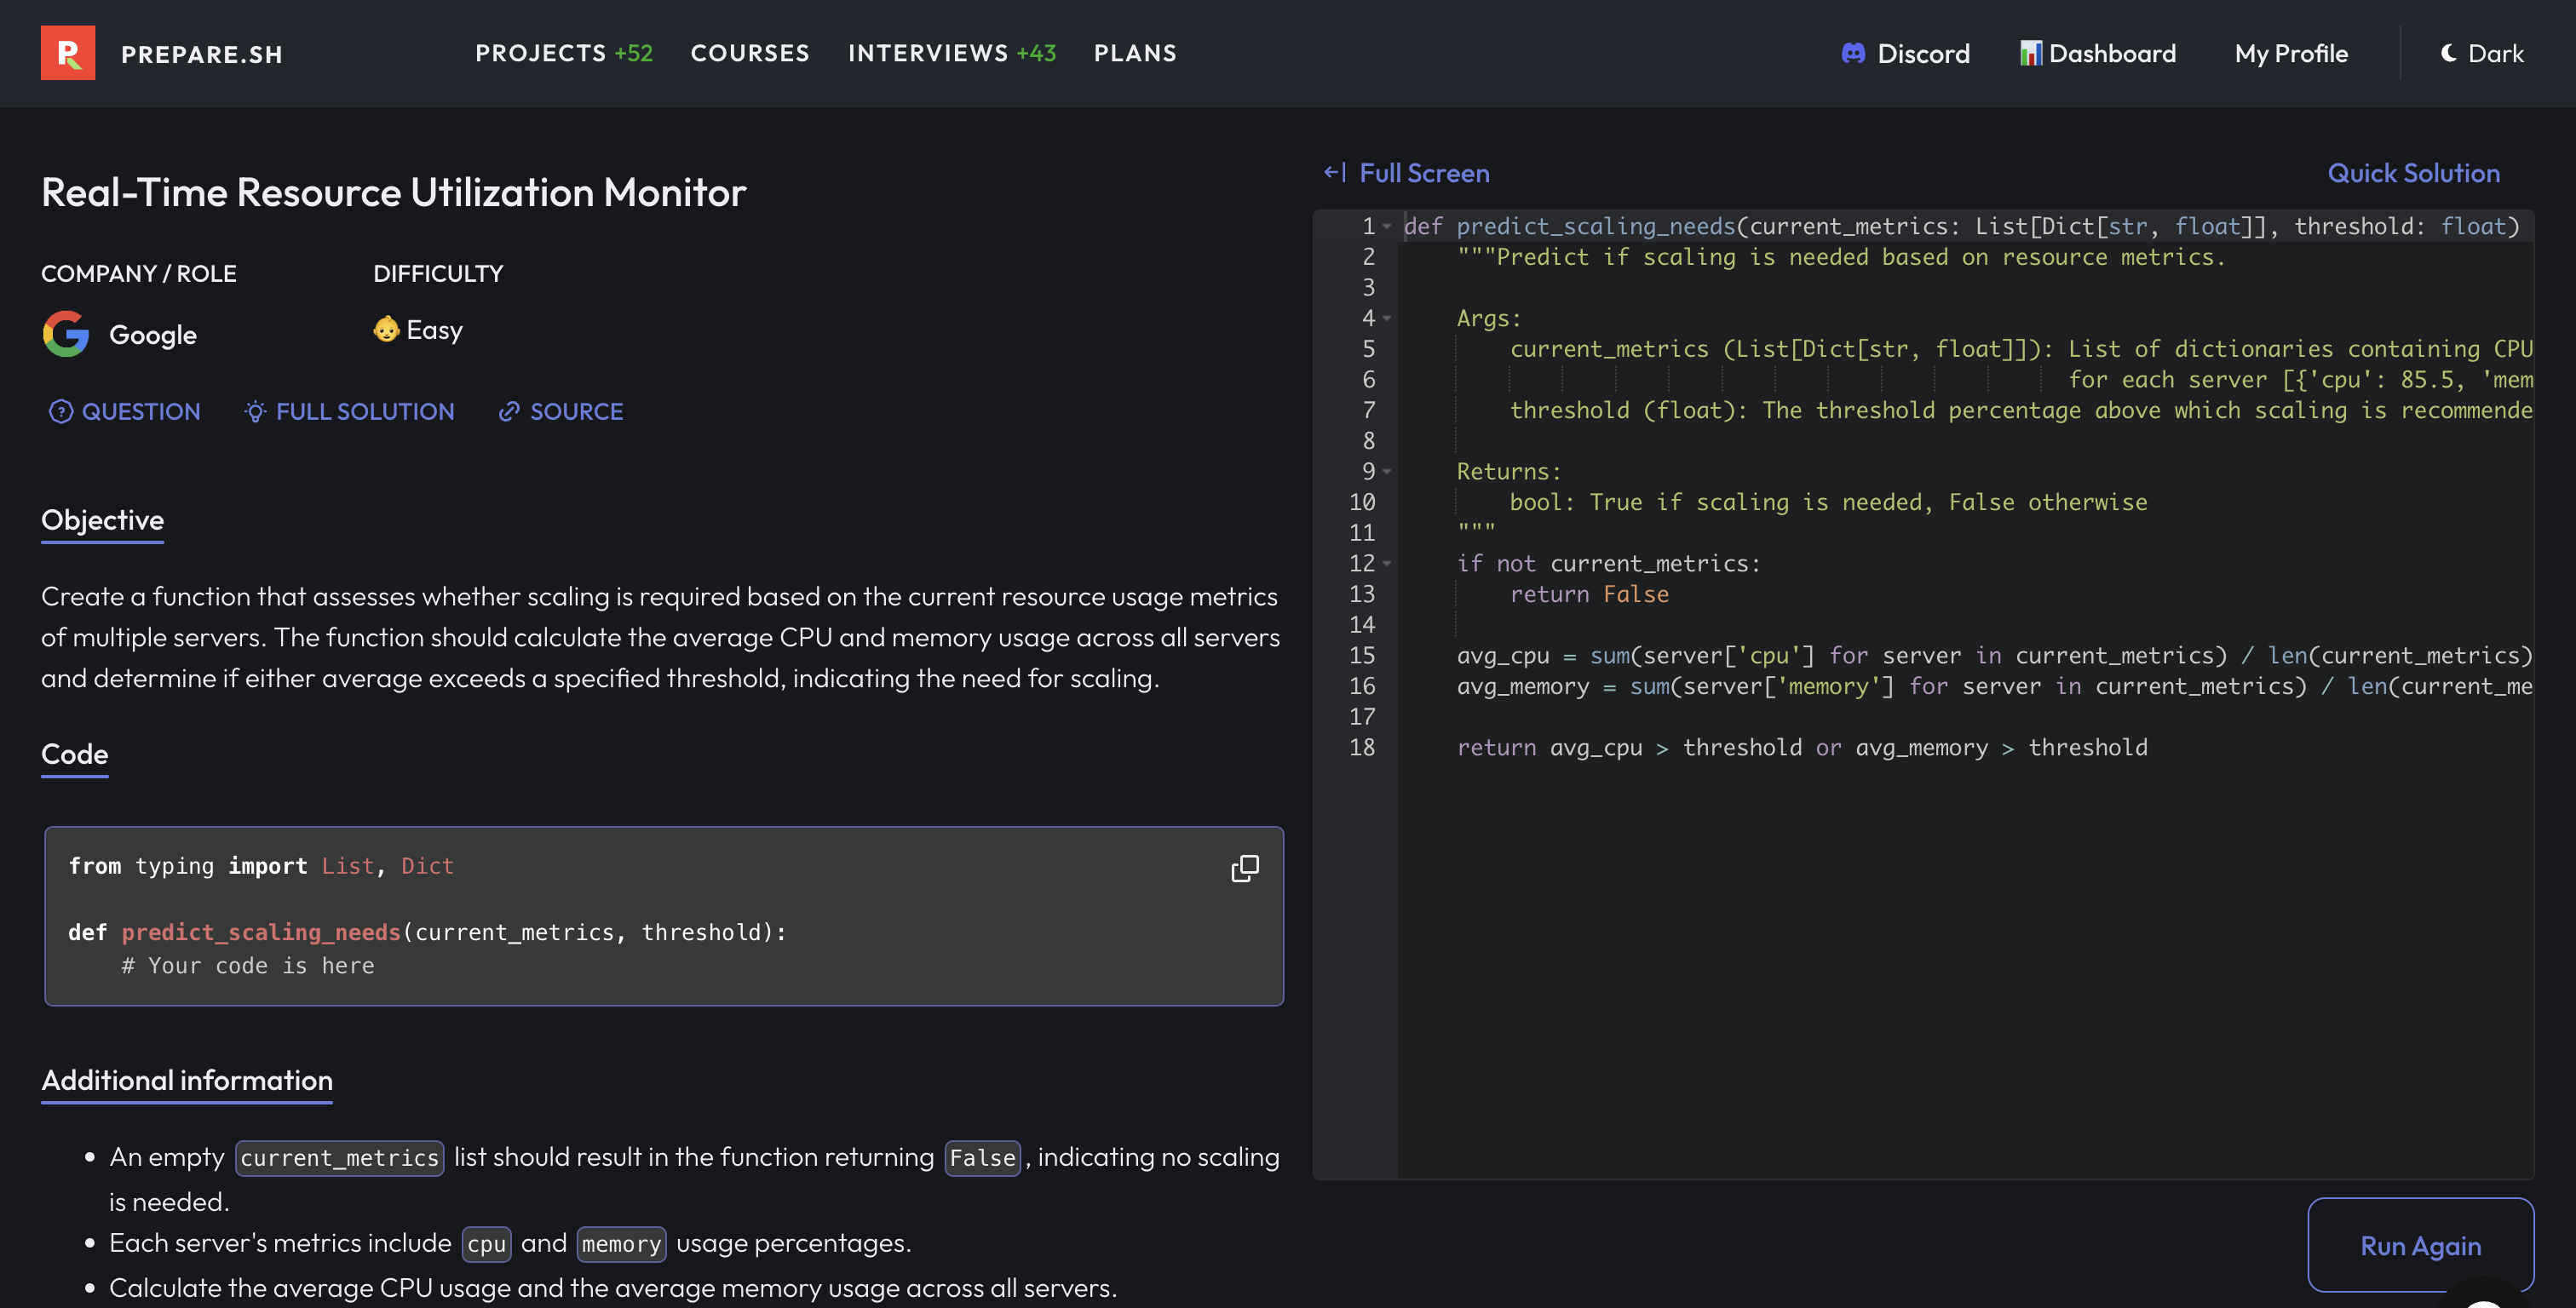Viewport: 2576px width, 1308px height.
Task: Click line number 12 in editor gutter
Action: [1362, 564]
